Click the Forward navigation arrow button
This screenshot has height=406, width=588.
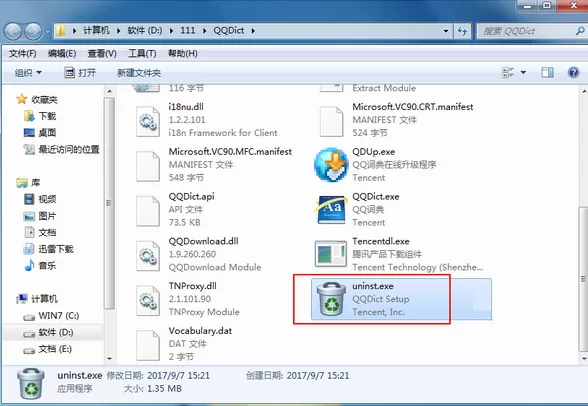tap(33, 31)
